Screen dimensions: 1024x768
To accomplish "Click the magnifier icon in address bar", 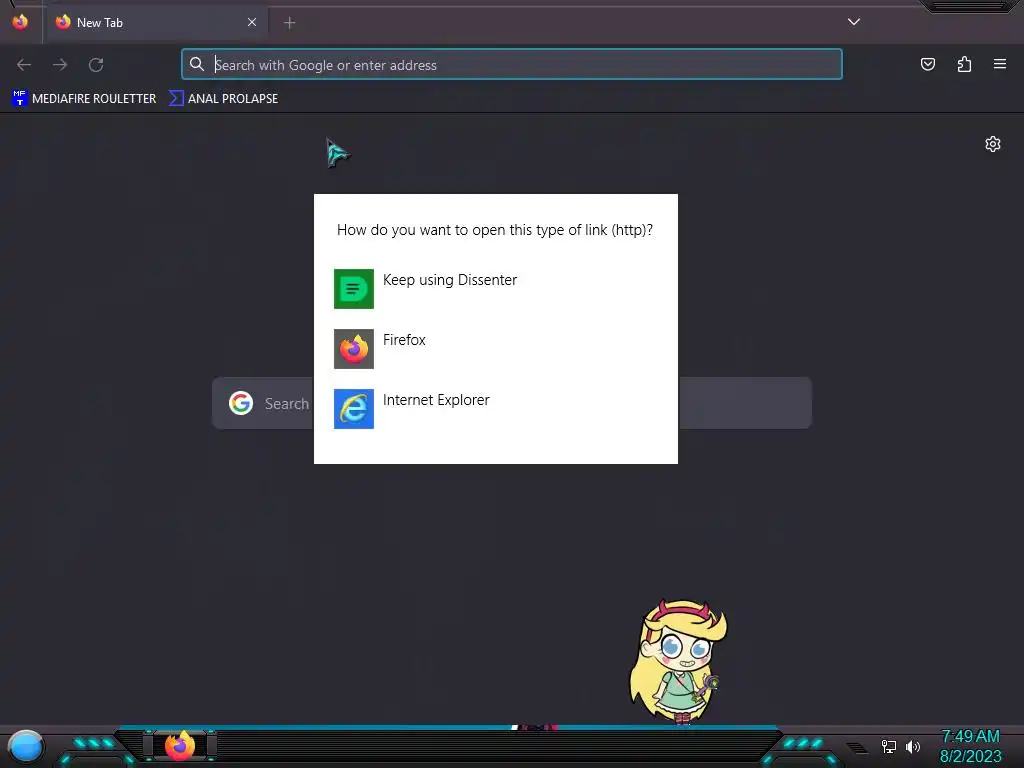I will tap(197, 64).
